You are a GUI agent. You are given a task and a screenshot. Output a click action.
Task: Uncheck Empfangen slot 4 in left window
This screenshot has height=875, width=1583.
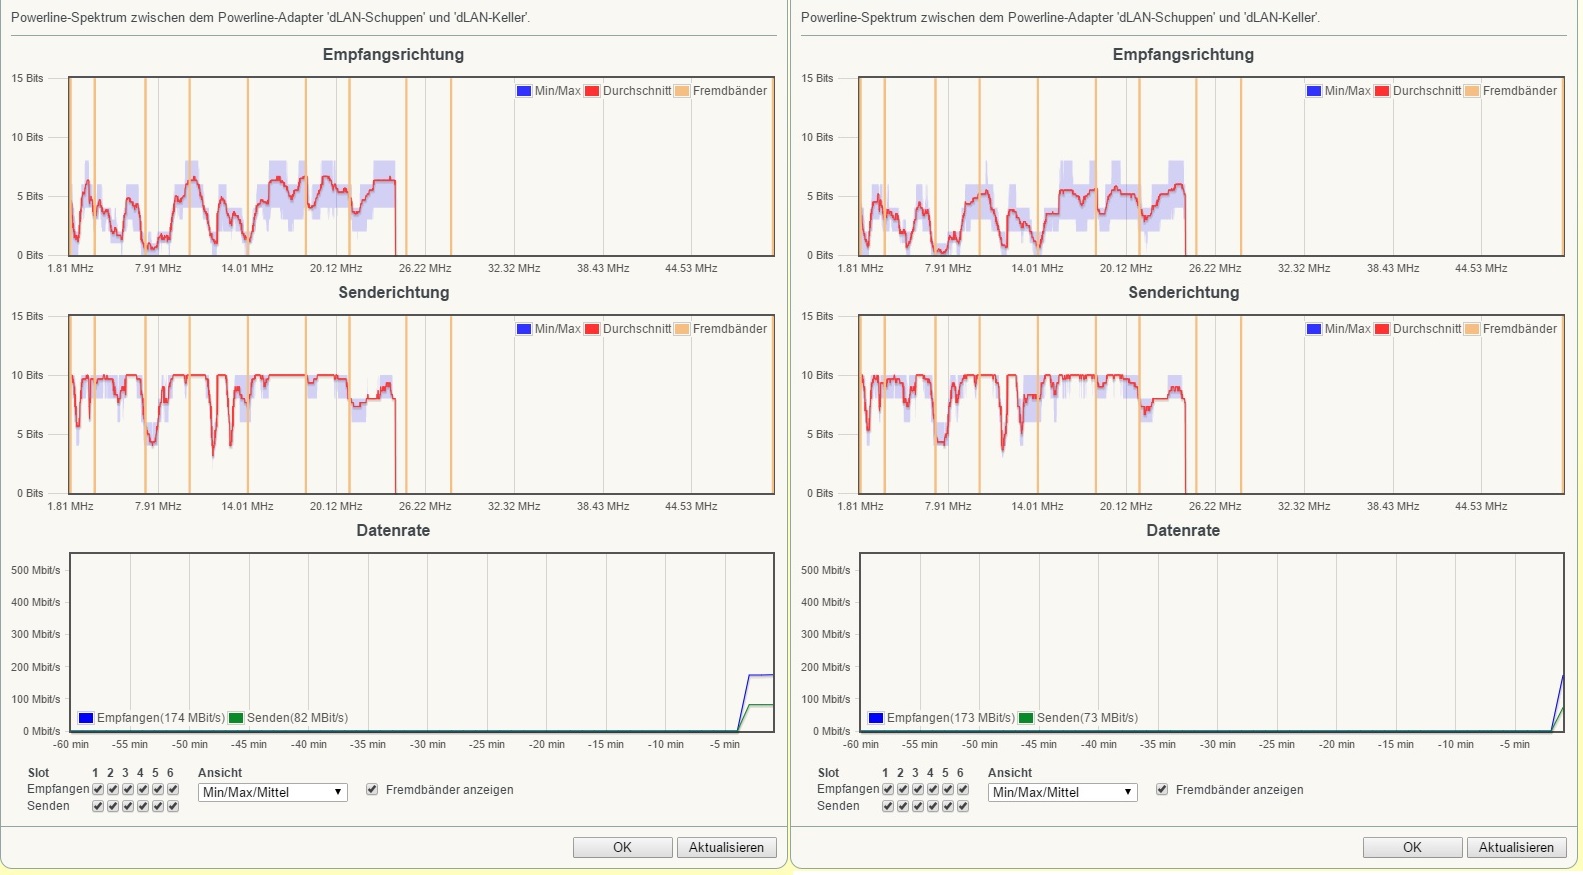[x=143, y=789]
